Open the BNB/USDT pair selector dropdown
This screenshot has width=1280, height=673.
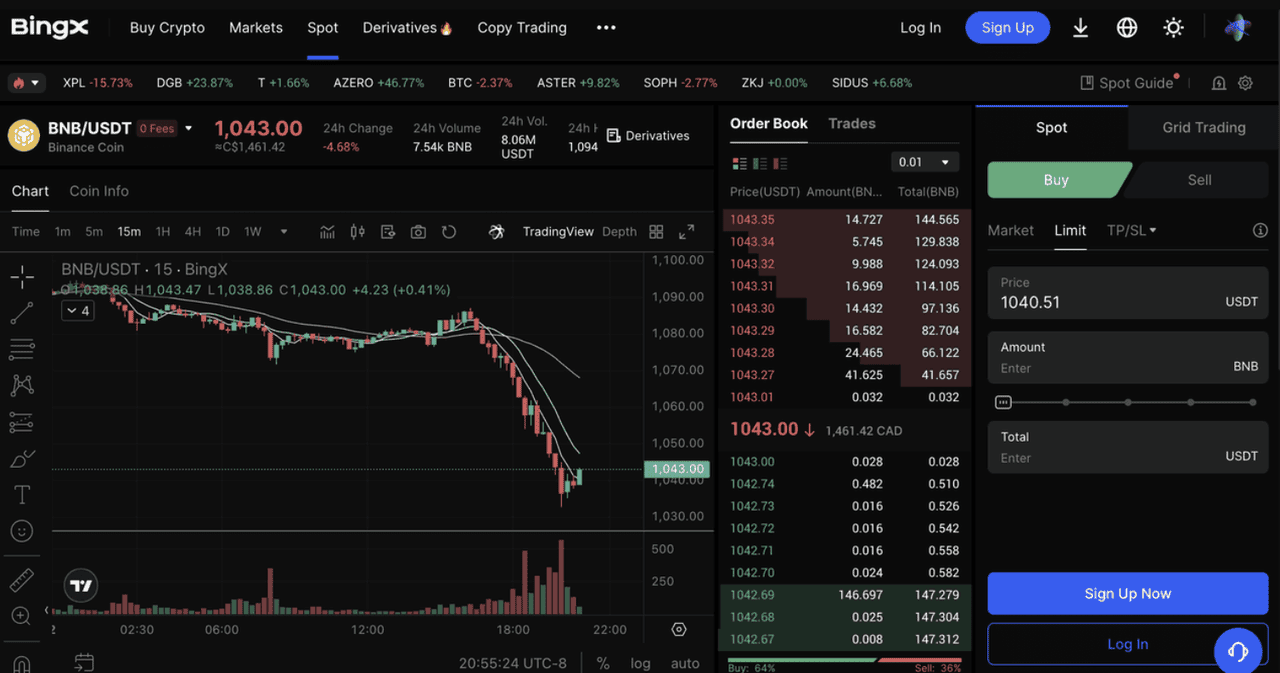pyautogui.click(x=189, y=128)
